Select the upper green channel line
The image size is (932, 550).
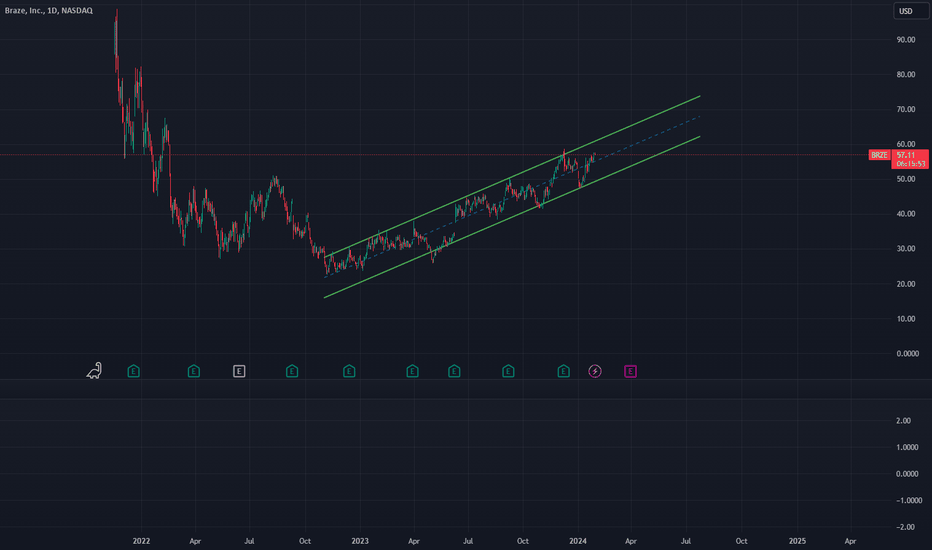(x=512, y=176)
